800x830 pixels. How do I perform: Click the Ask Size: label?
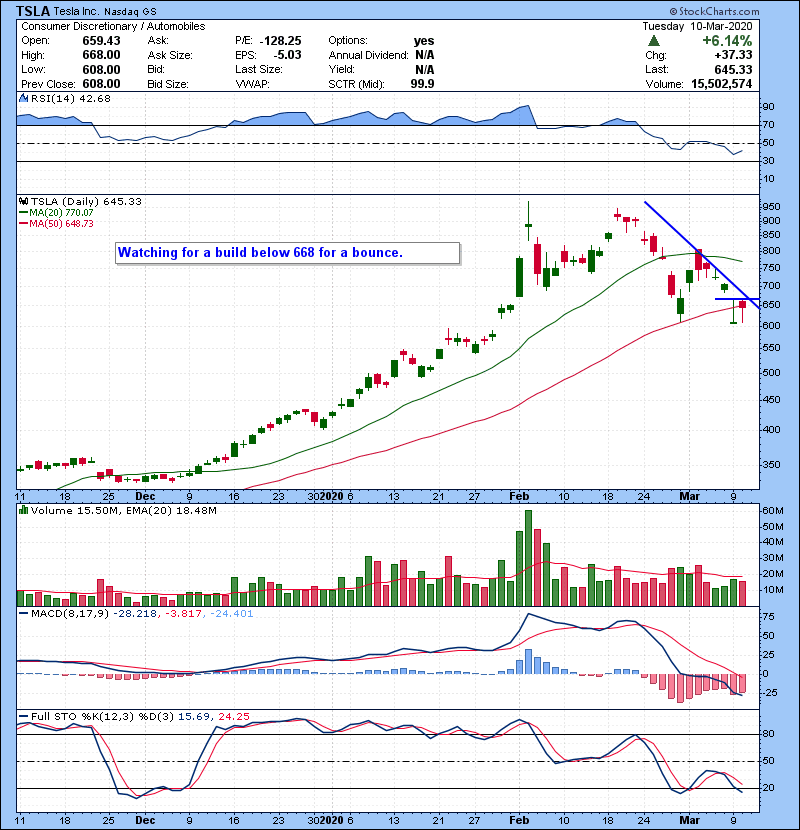(170, 55)
